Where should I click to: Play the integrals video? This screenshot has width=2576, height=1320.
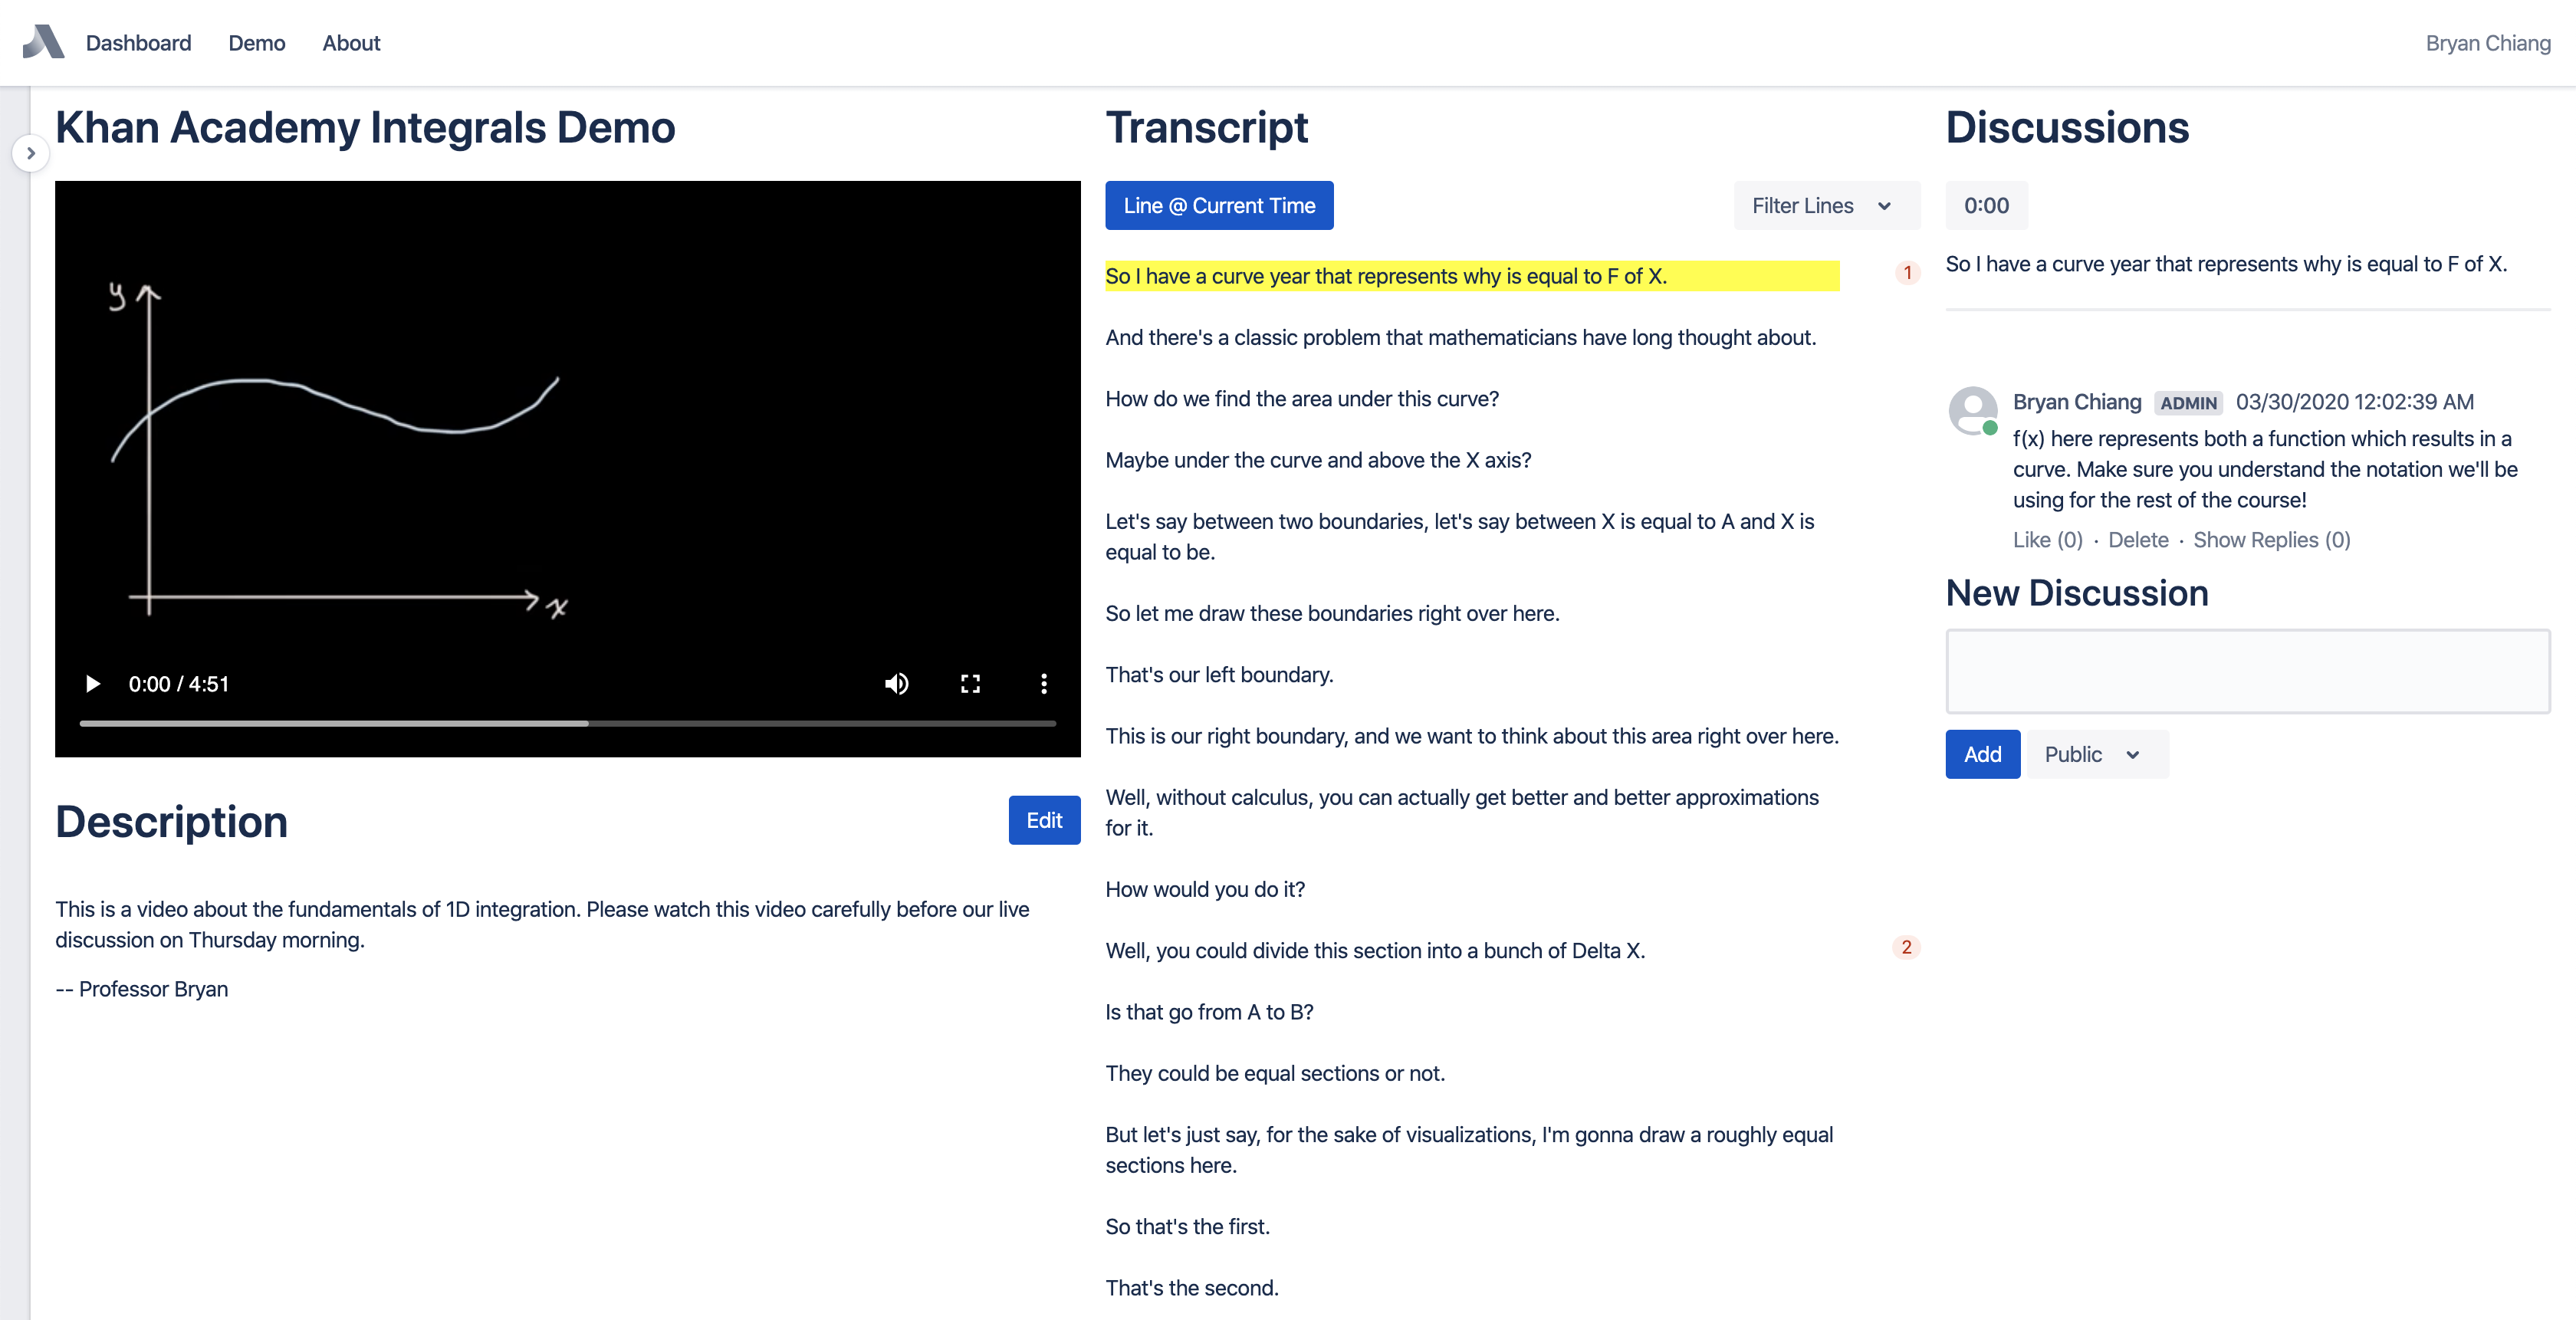click(92, 684)
